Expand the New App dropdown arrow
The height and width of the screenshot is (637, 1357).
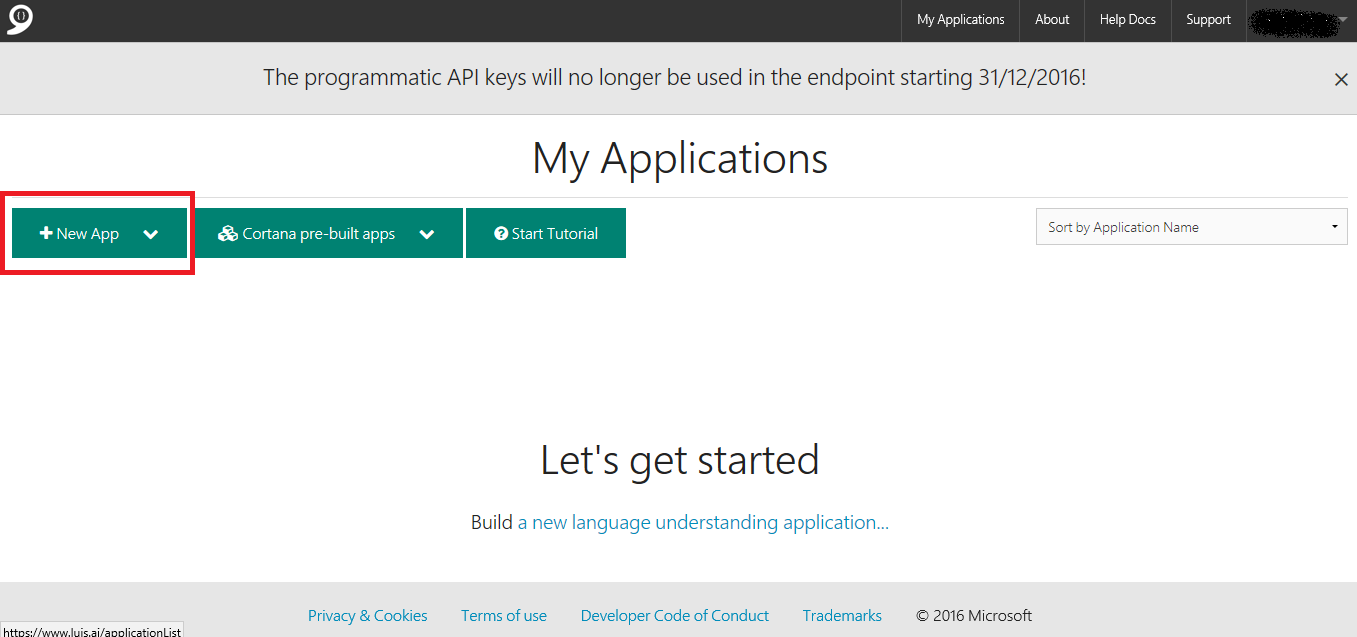coord(151,234)
